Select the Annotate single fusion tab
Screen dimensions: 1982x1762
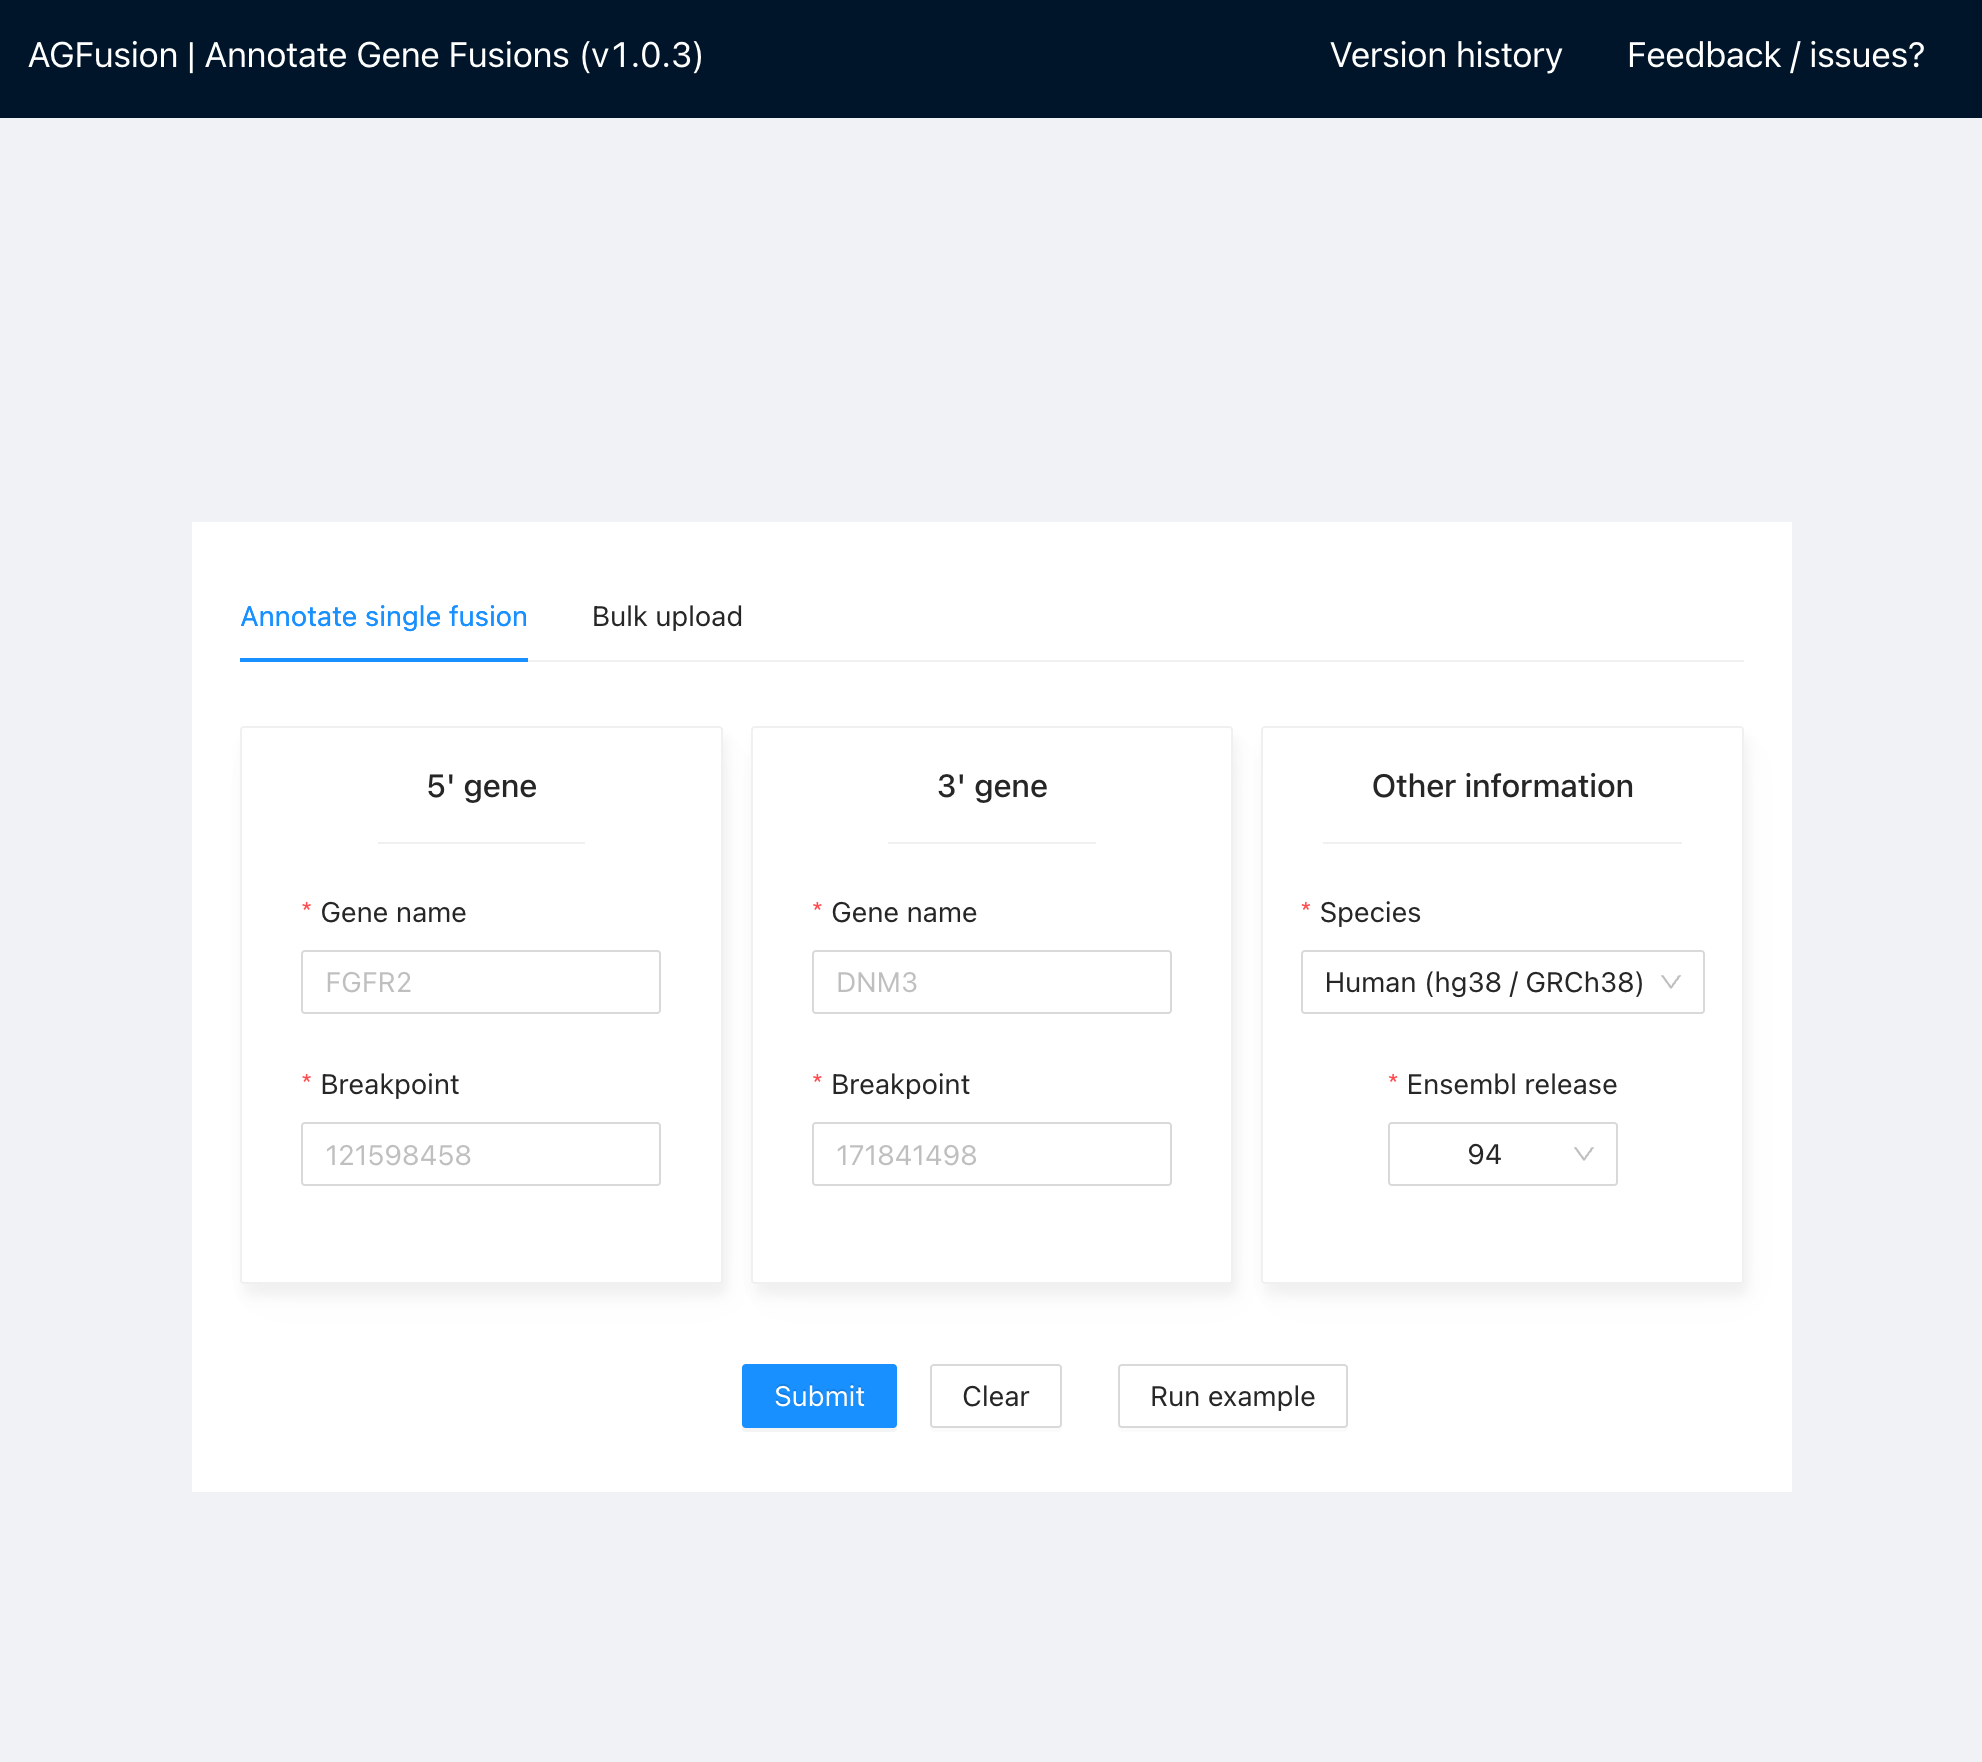[x=383, y=616]
